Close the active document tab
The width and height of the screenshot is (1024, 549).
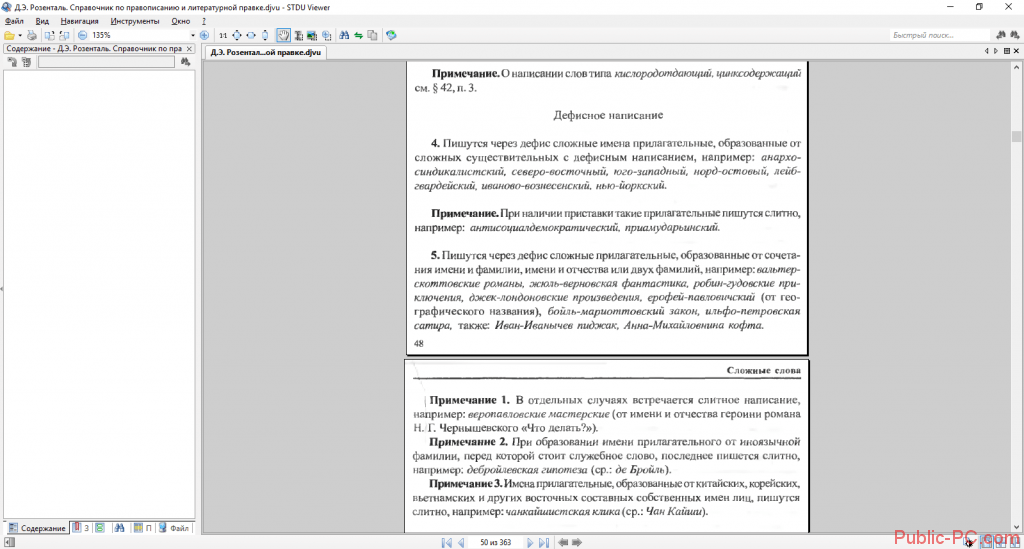[x=1016, y=51]
